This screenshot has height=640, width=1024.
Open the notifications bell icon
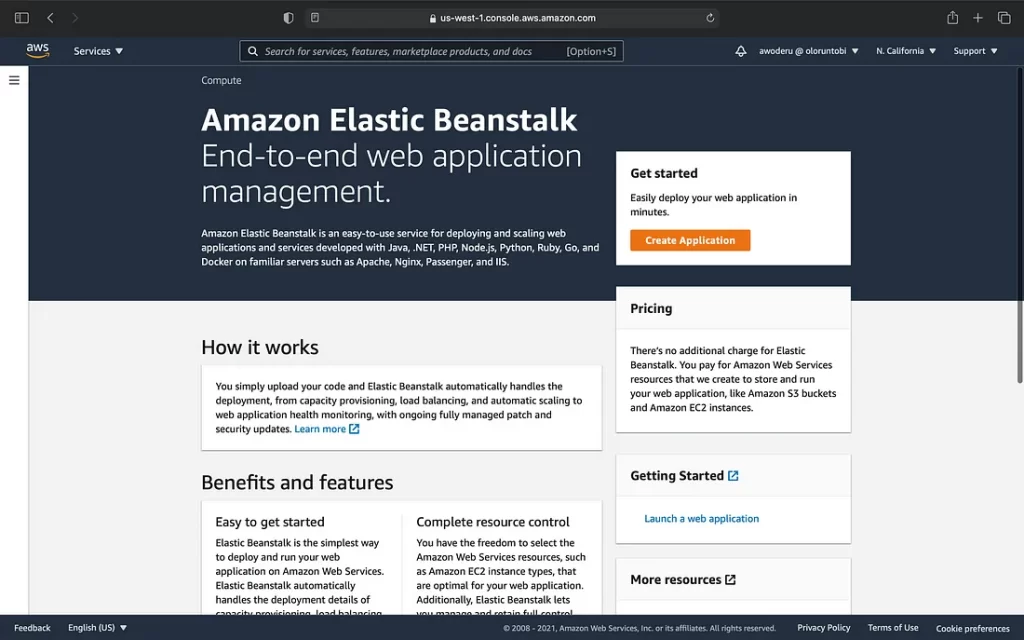[741, 51]
